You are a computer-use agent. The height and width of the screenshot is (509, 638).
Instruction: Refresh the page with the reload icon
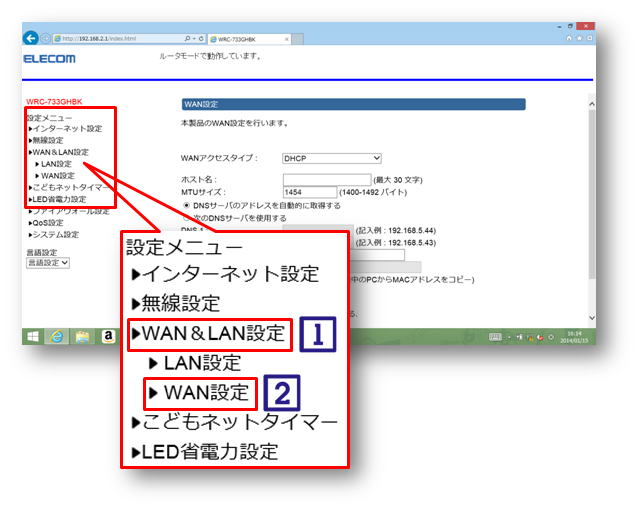pos(201,39)
